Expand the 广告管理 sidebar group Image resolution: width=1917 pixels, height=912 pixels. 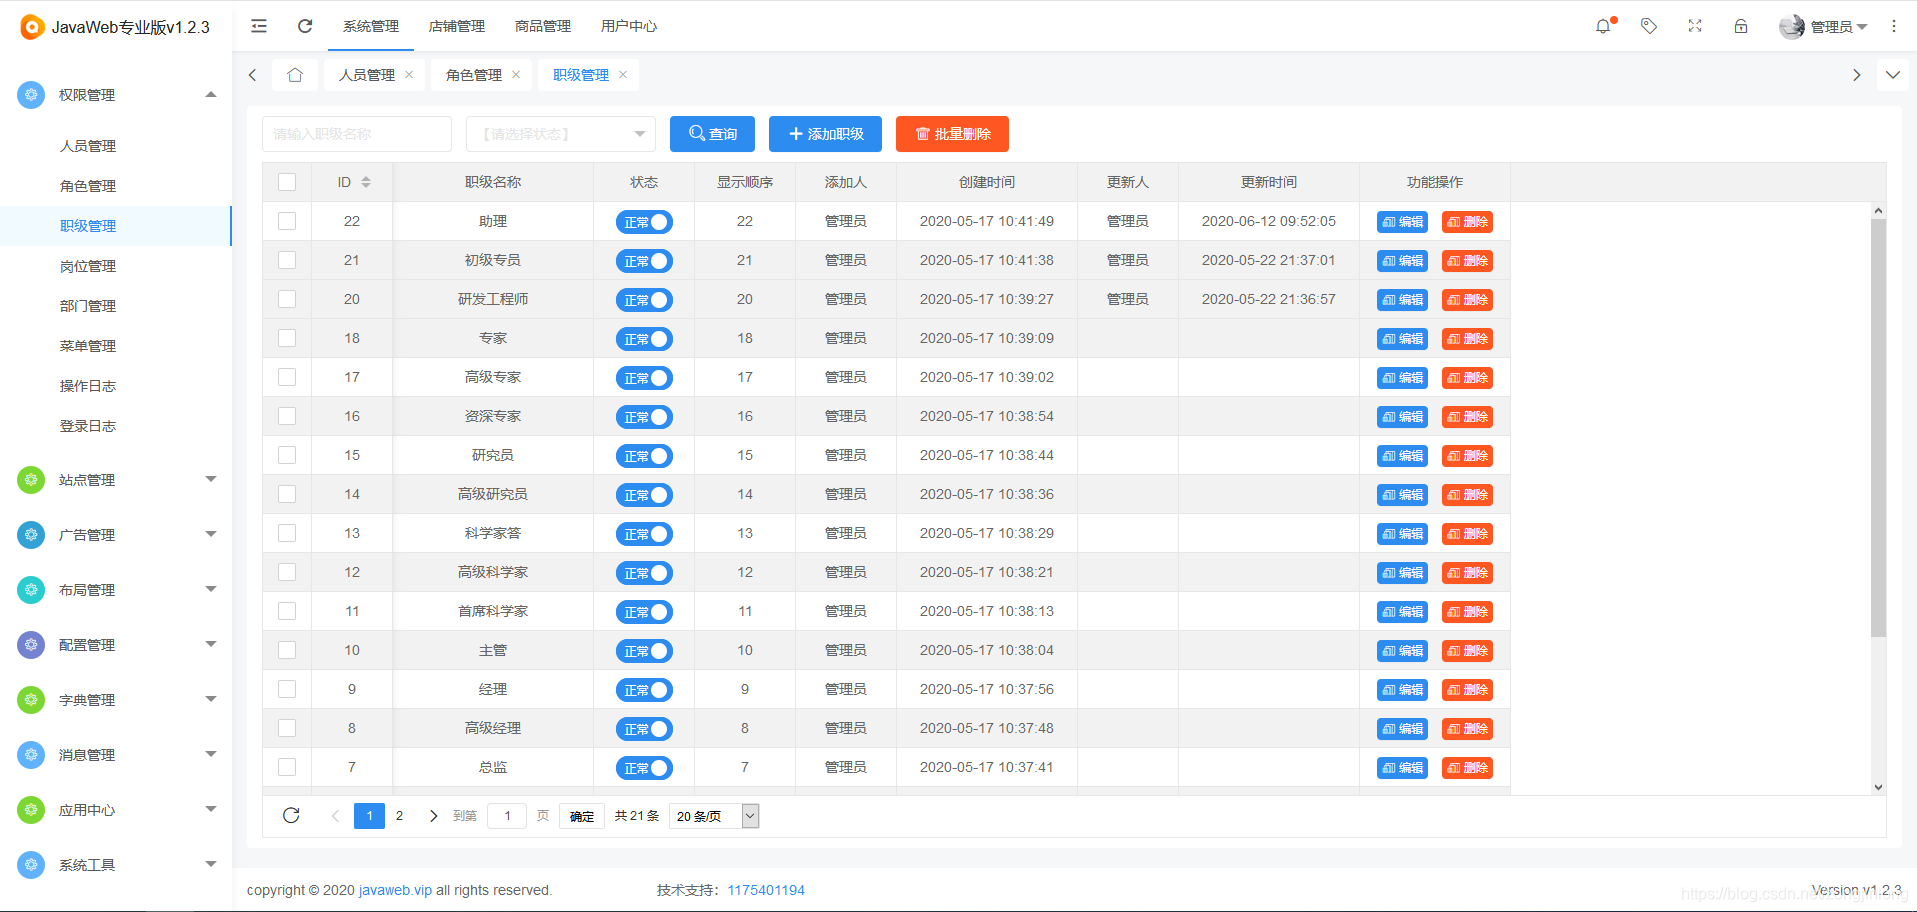click(x=211, y=535)
